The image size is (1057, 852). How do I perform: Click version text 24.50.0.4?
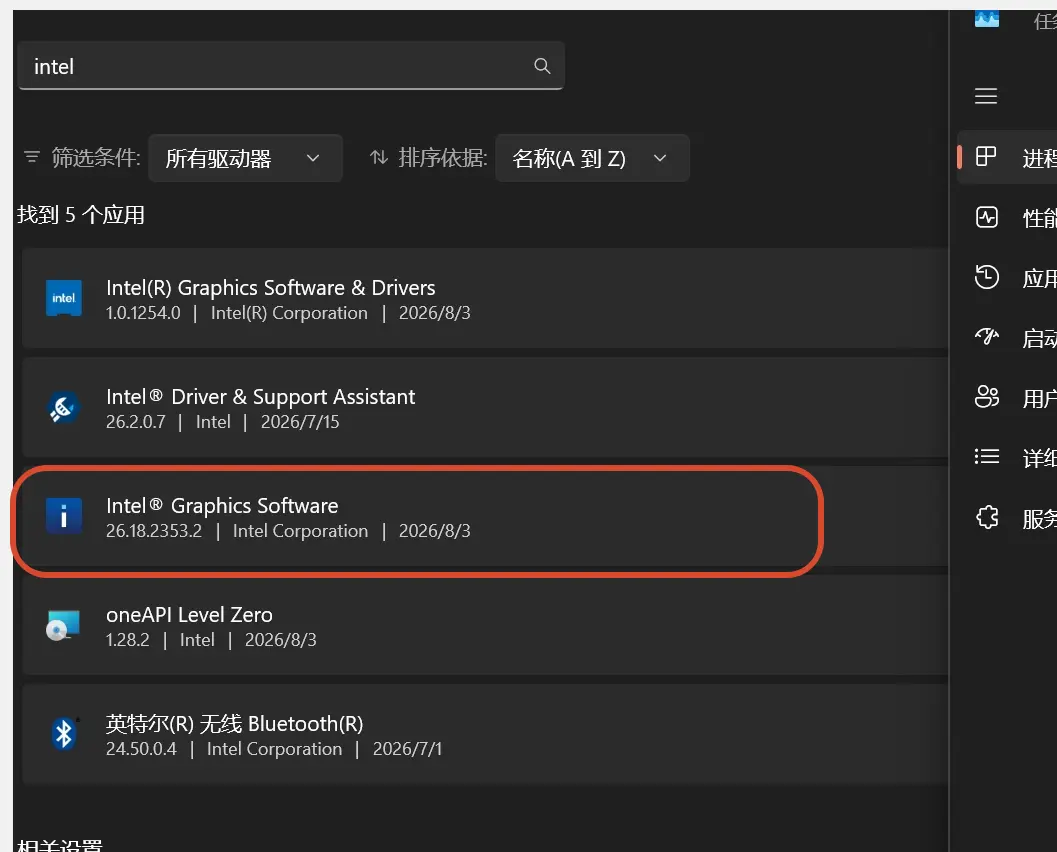point(141,750)
